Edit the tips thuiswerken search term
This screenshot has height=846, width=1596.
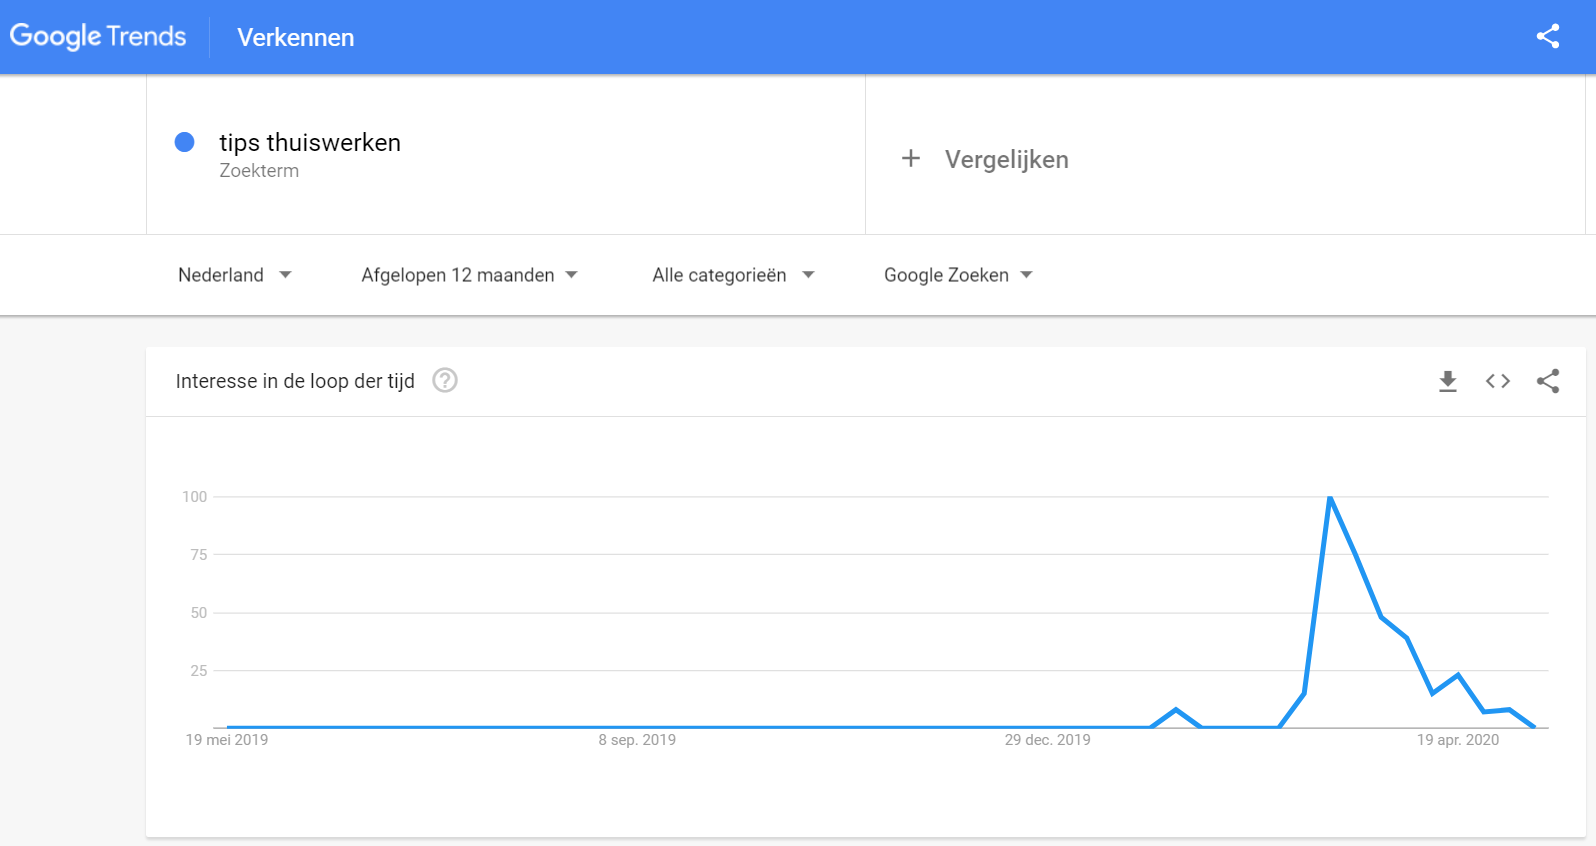(310, 143)
